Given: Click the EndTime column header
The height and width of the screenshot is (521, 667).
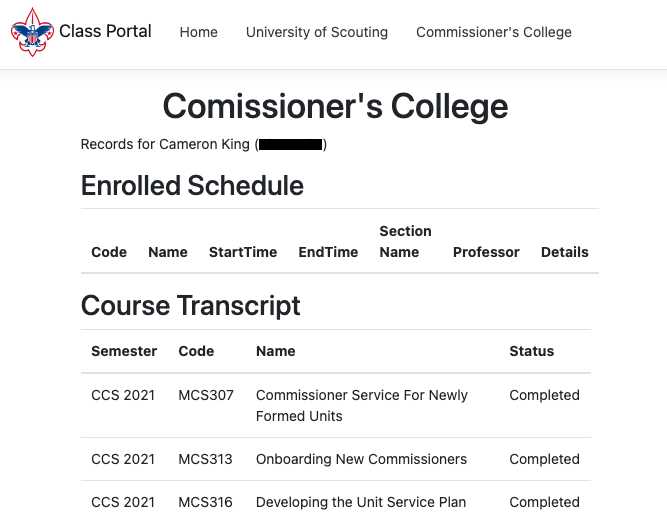Looking at the screenshot, I should click(x=328, y=252).
